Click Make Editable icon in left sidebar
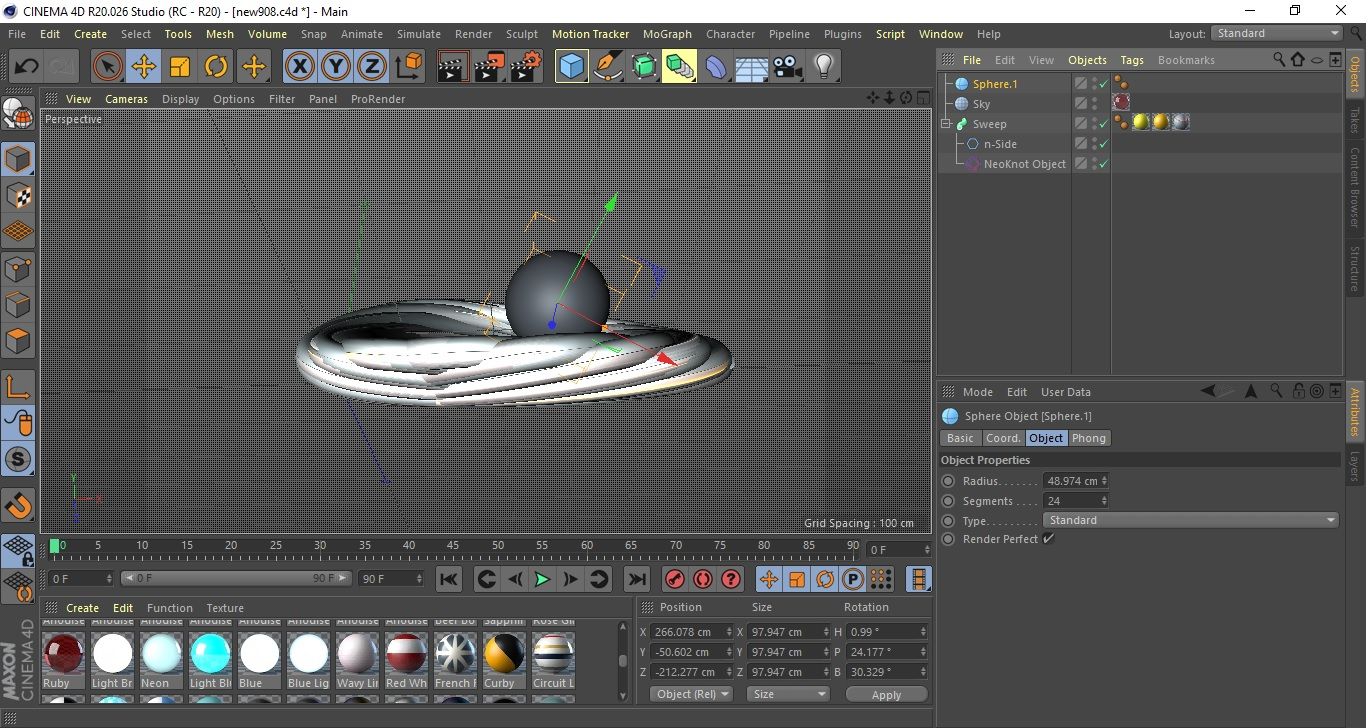This screenshot has width=1371, height=728. (18, 114)
